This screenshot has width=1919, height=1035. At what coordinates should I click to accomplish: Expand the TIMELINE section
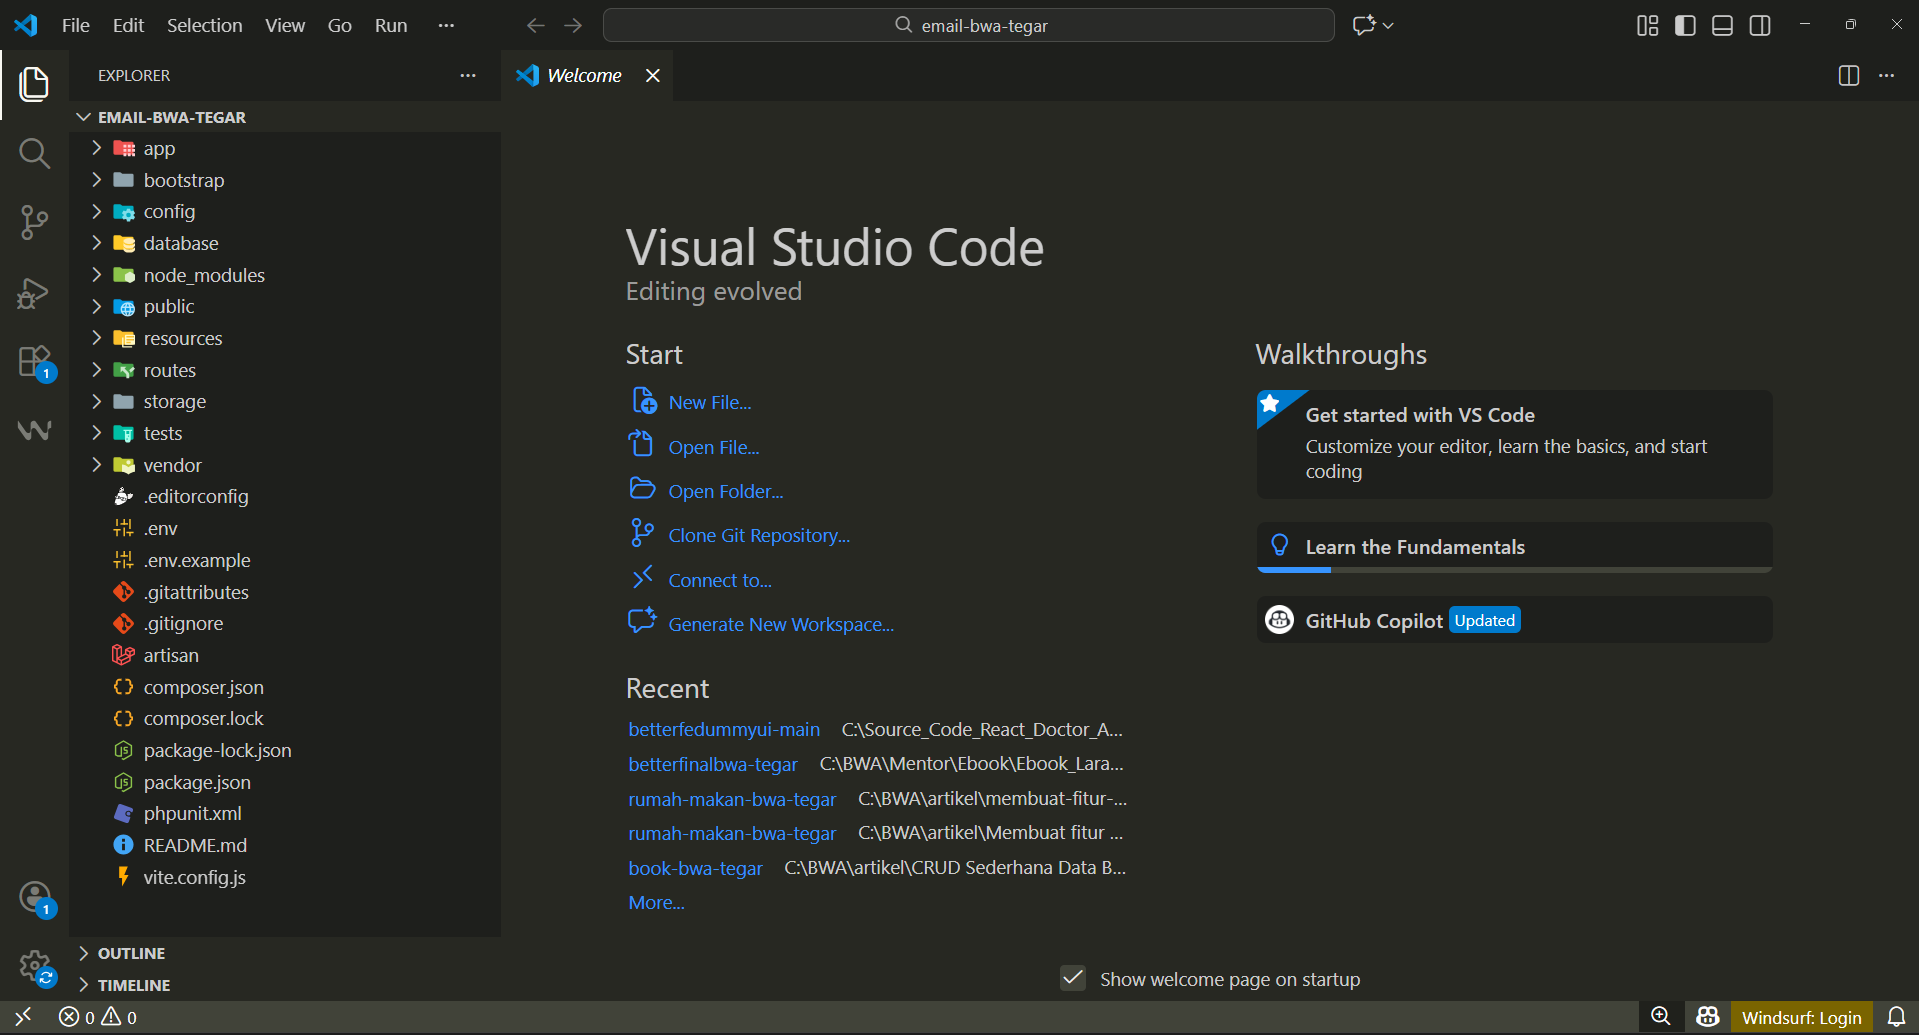[x=133, y=985]
